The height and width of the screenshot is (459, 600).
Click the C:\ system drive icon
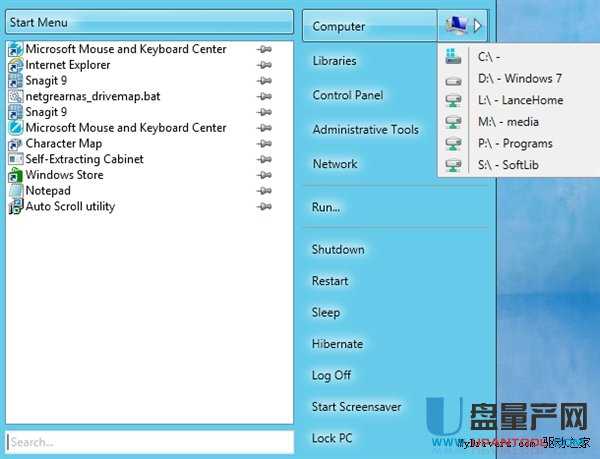tap(453, 57)
